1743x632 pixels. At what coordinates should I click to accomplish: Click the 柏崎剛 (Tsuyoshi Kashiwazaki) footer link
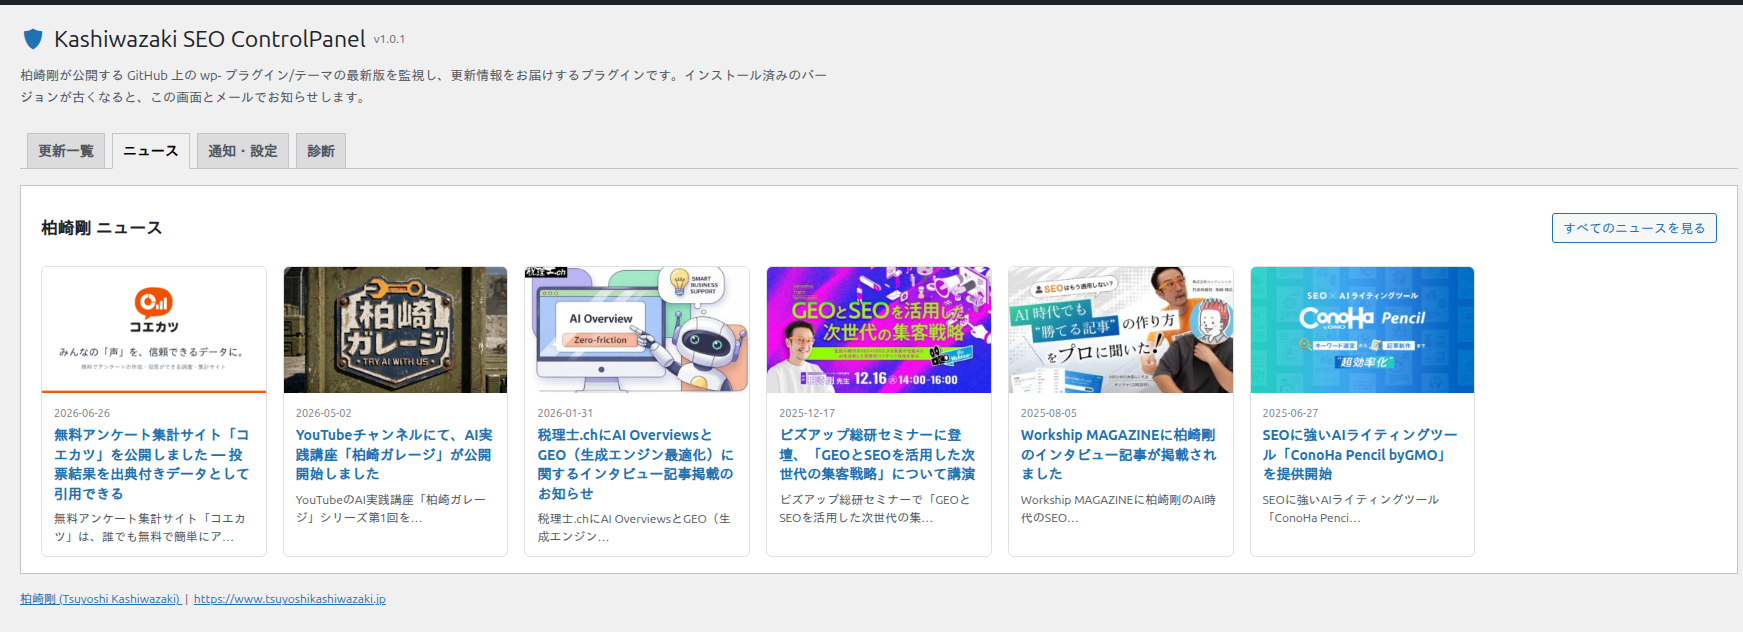tap(101, 599)
